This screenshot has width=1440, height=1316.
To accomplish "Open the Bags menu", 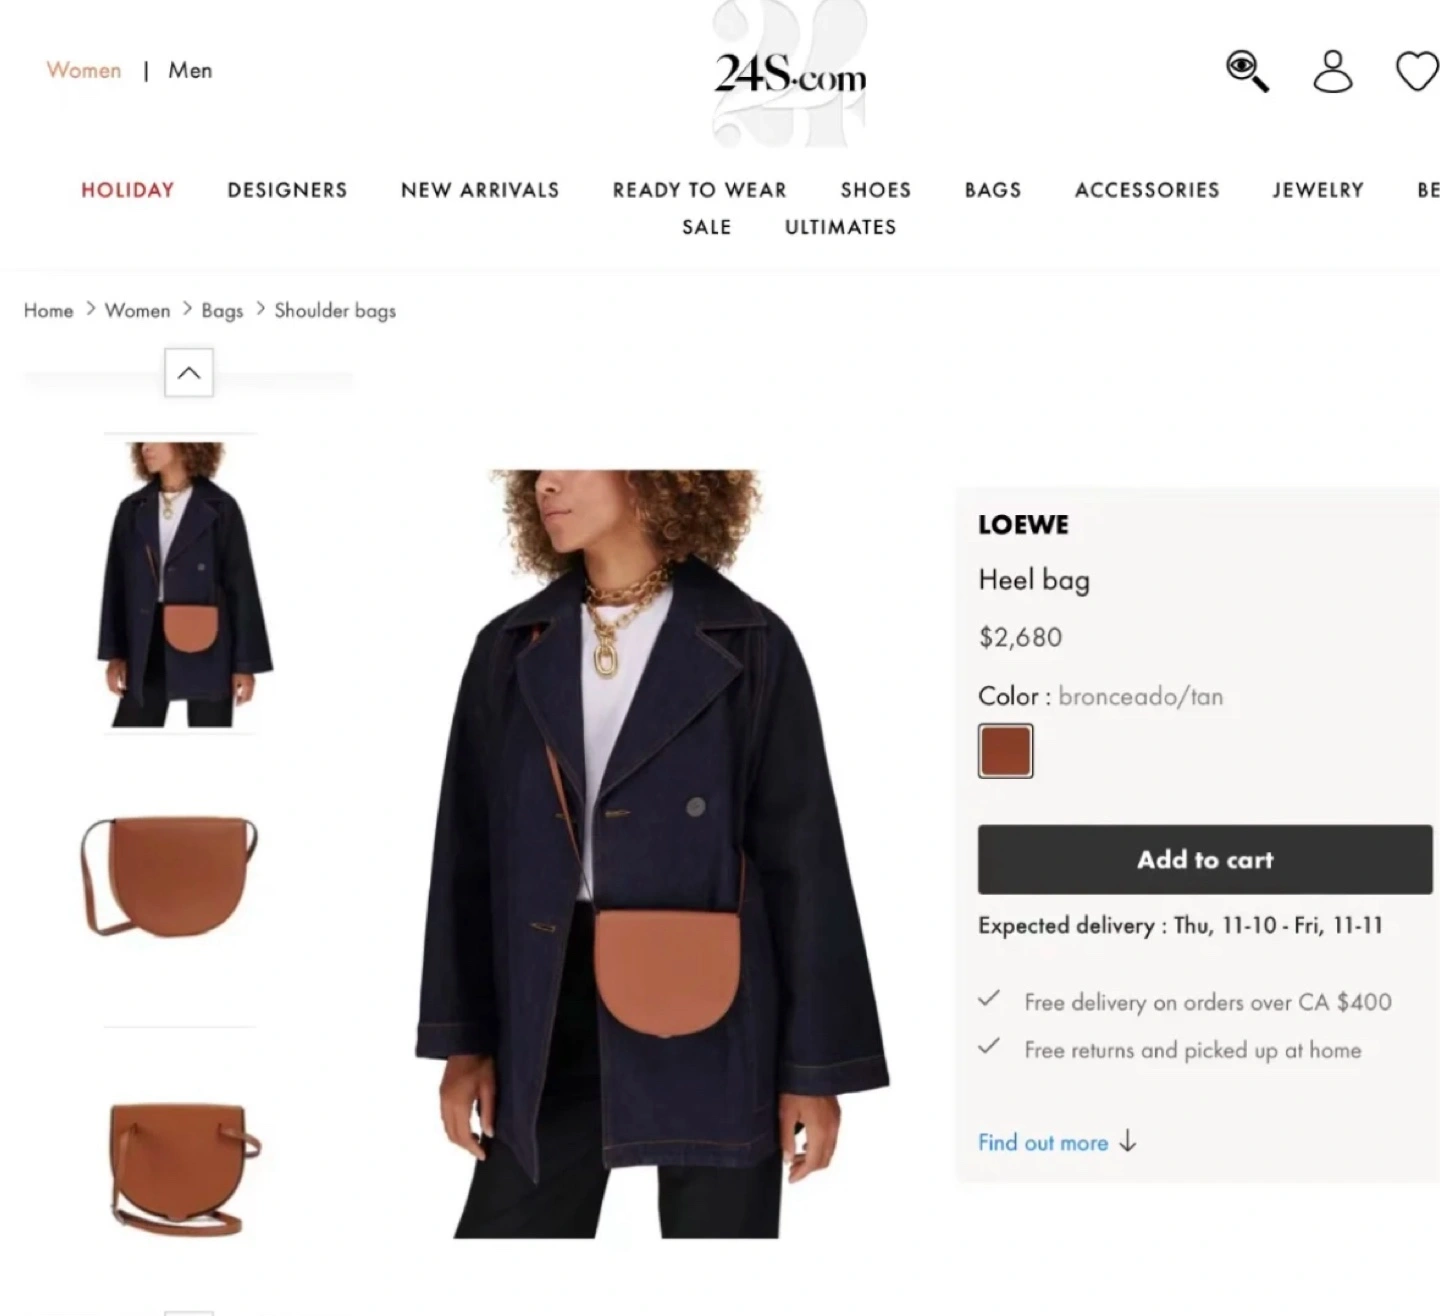I will click(x=993, y=189).
